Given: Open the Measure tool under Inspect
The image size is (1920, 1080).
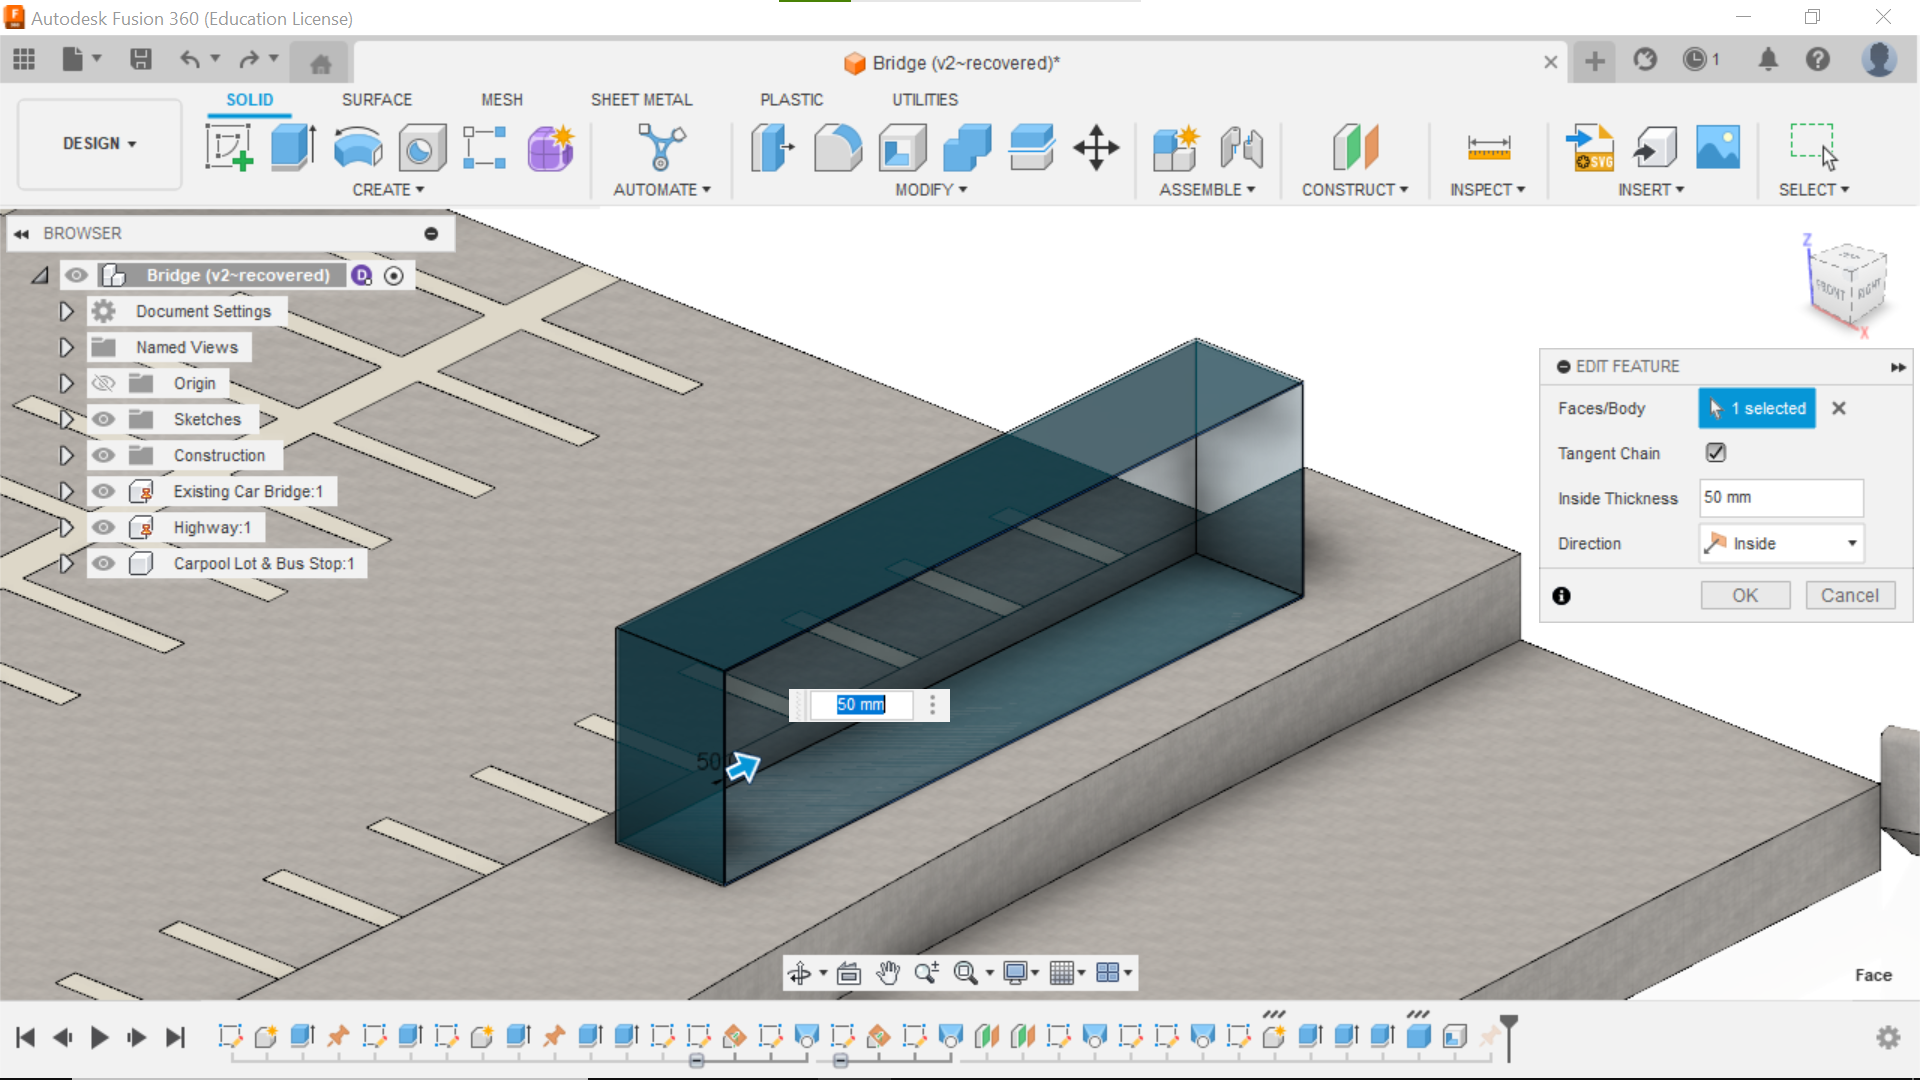Looking at the screenshot, I should pos(1488,147).
